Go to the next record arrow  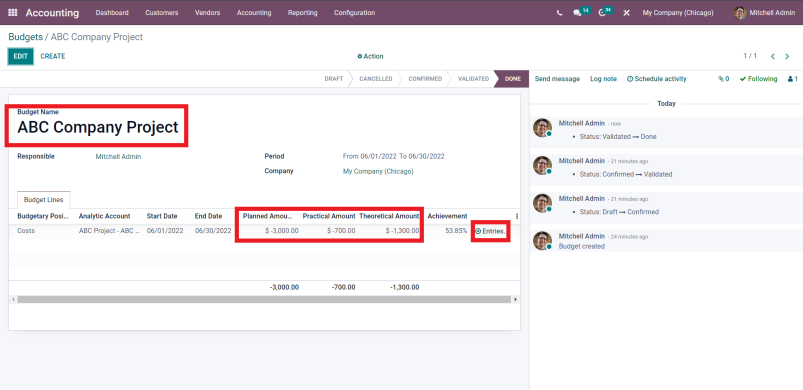[787, 56]
